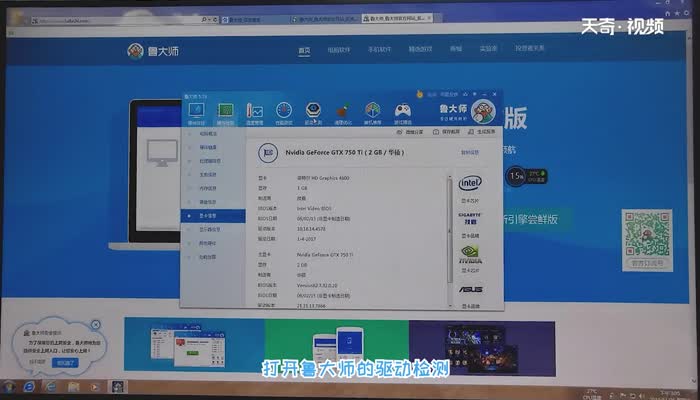Image resolution: width=700 pixels, height=400 pixels.
Task: Click the save screenshot button
Action: click(x=446, y=132)
